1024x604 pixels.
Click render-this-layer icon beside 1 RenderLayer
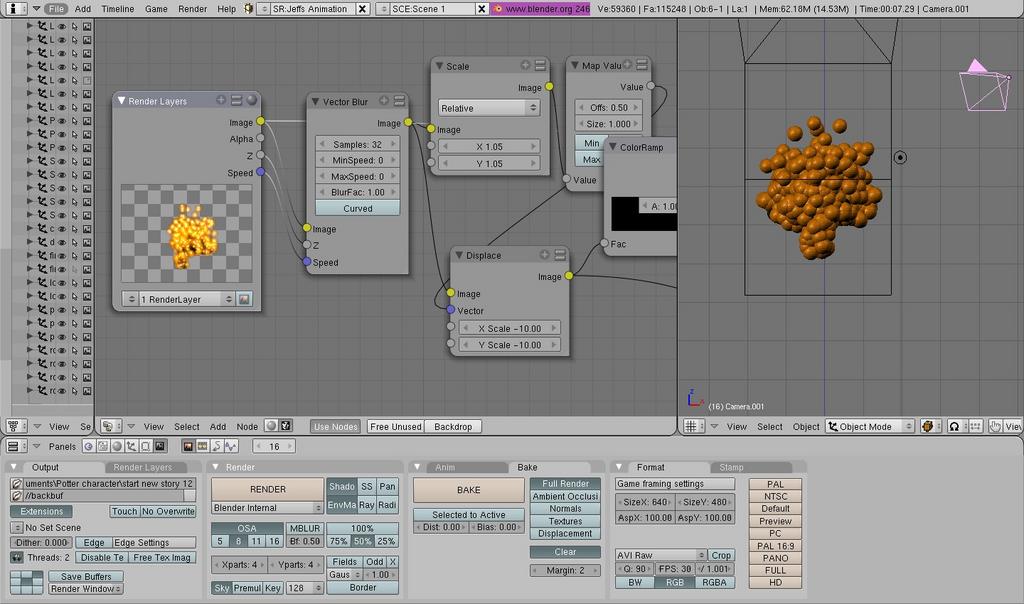pyautogui.click(x=244, y=299)
